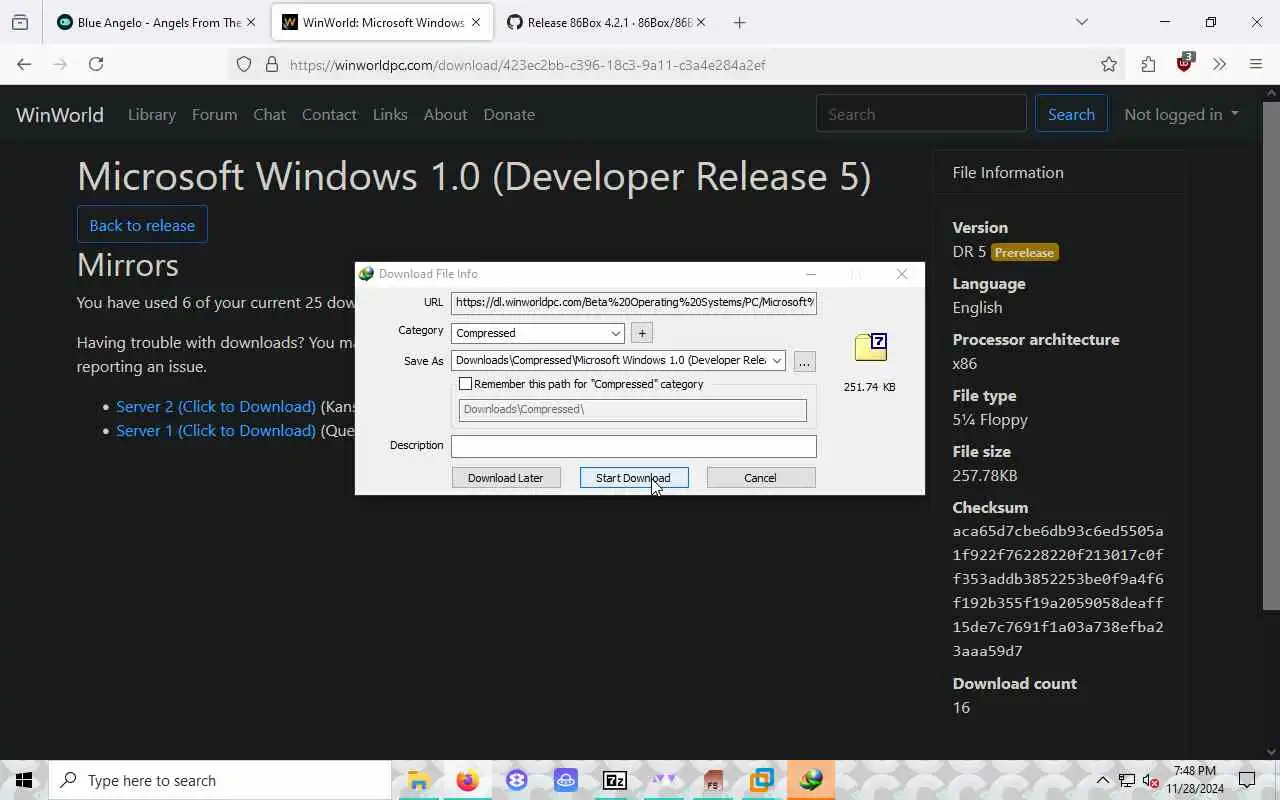This screenshot has height=800, width=1280.
Task: Switch to Blue Angelo tab
Action: coord(157,22)
